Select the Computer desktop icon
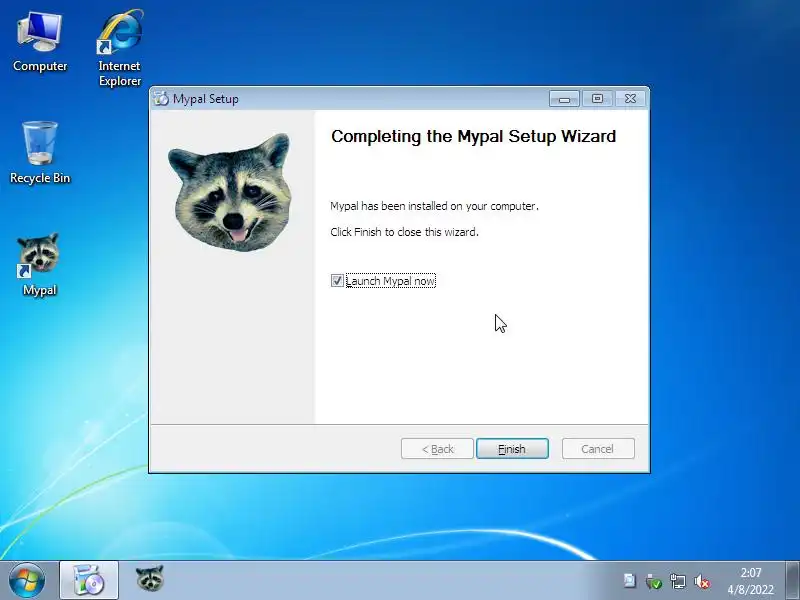Screen dimensions: 800x600 tap(40, 43)
